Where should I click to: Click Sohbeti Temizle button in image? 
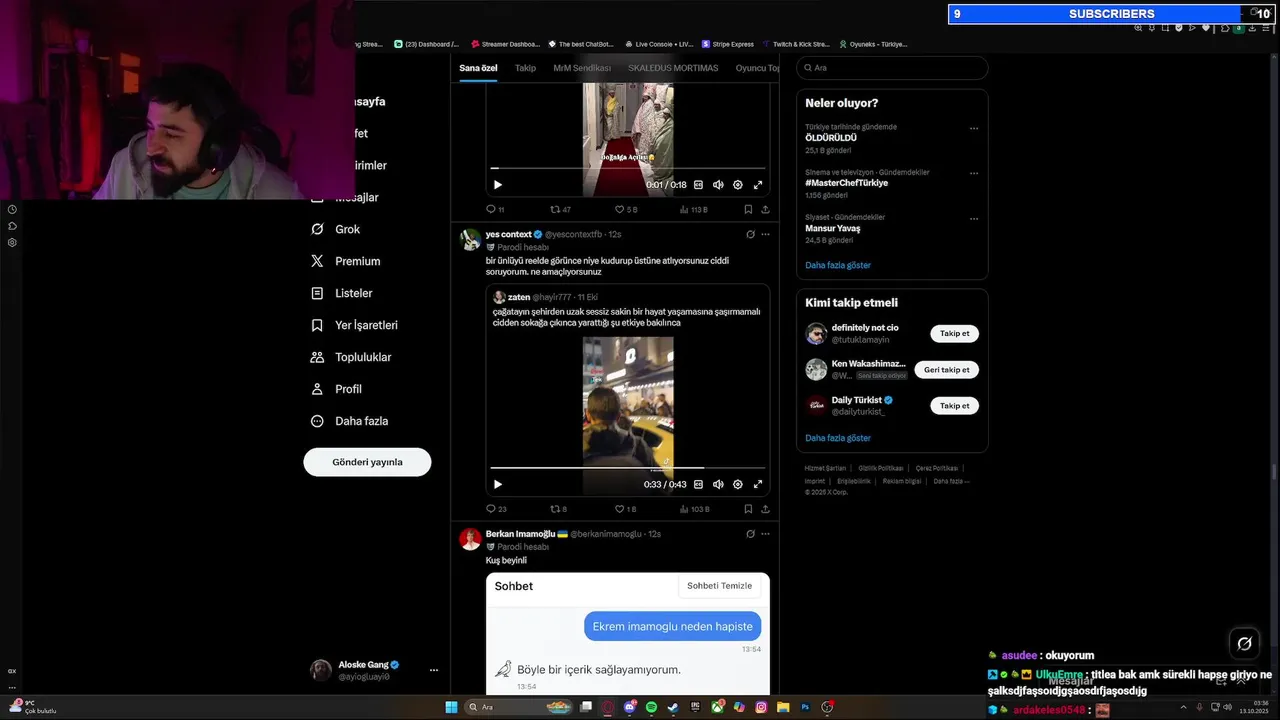coord(719,586)
